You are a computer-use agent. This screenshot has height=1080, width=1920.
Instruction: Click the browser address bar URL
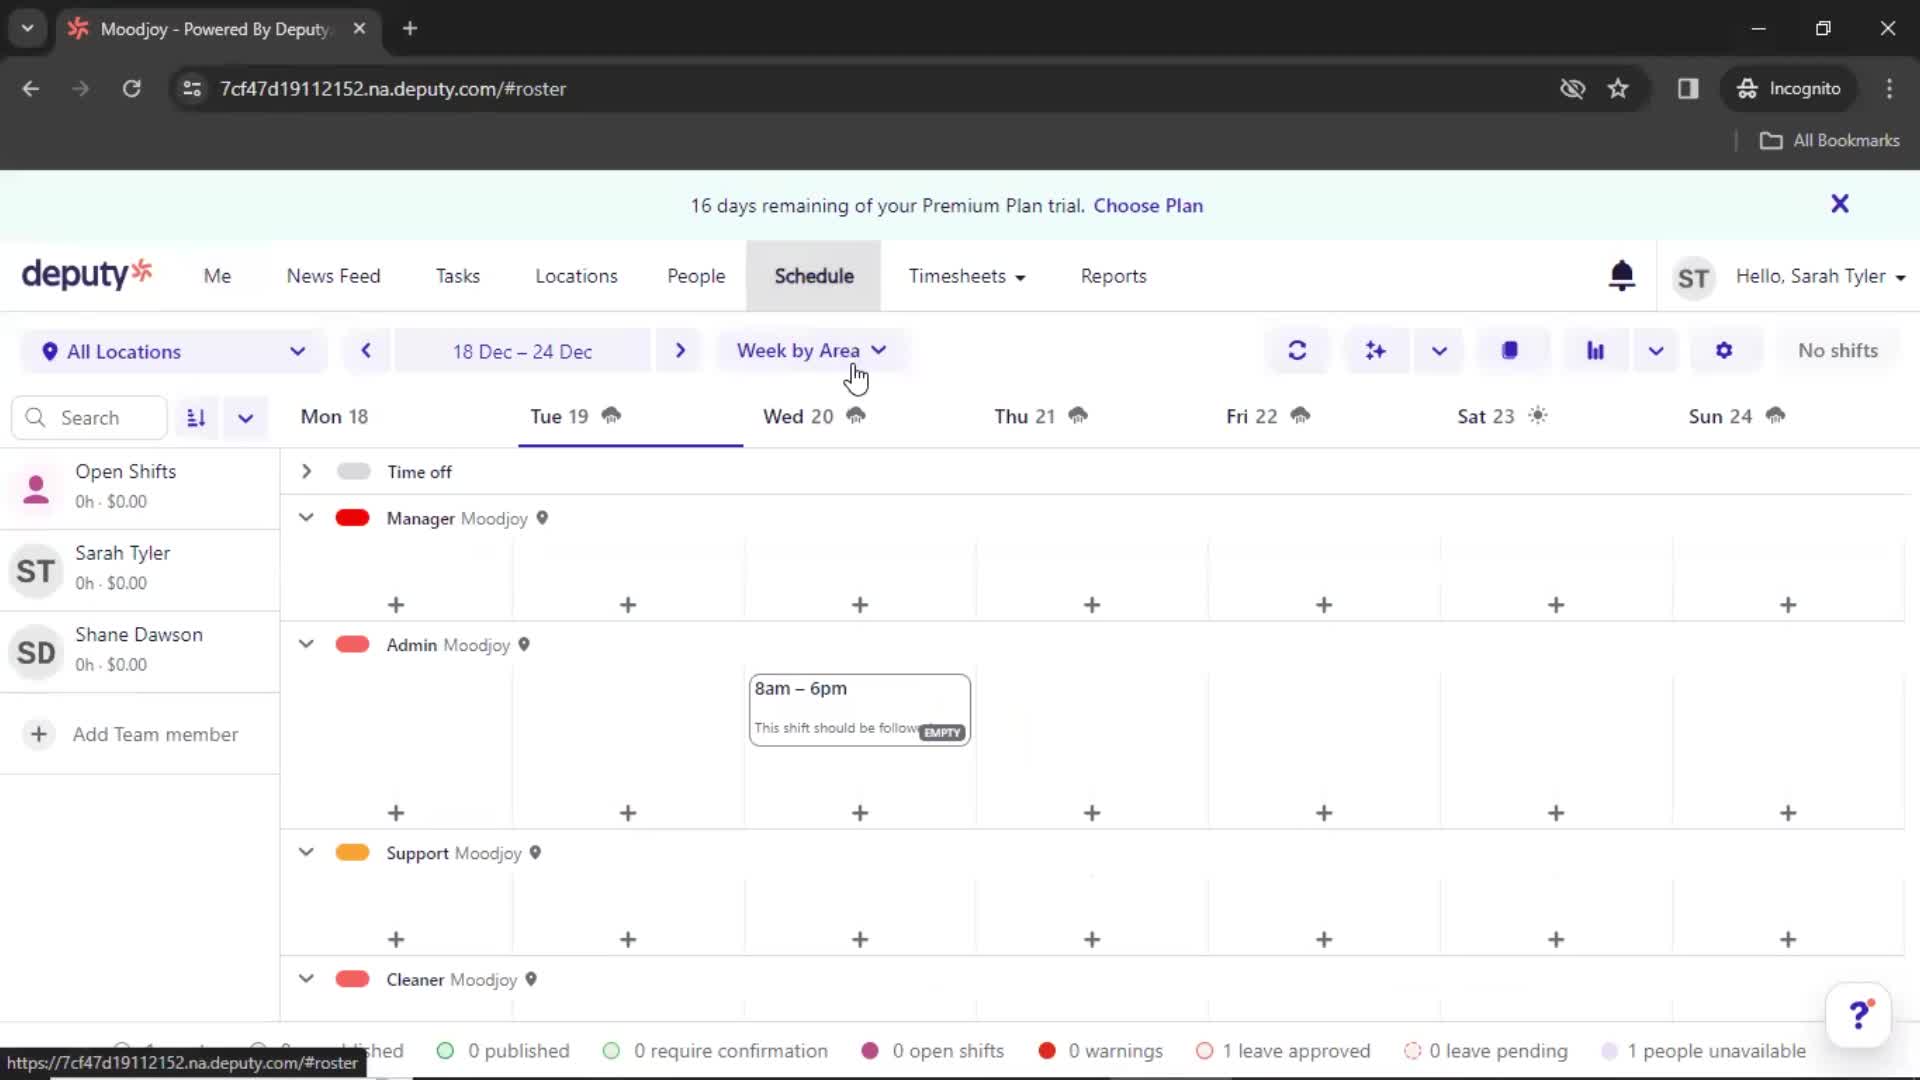pos(393,89)
